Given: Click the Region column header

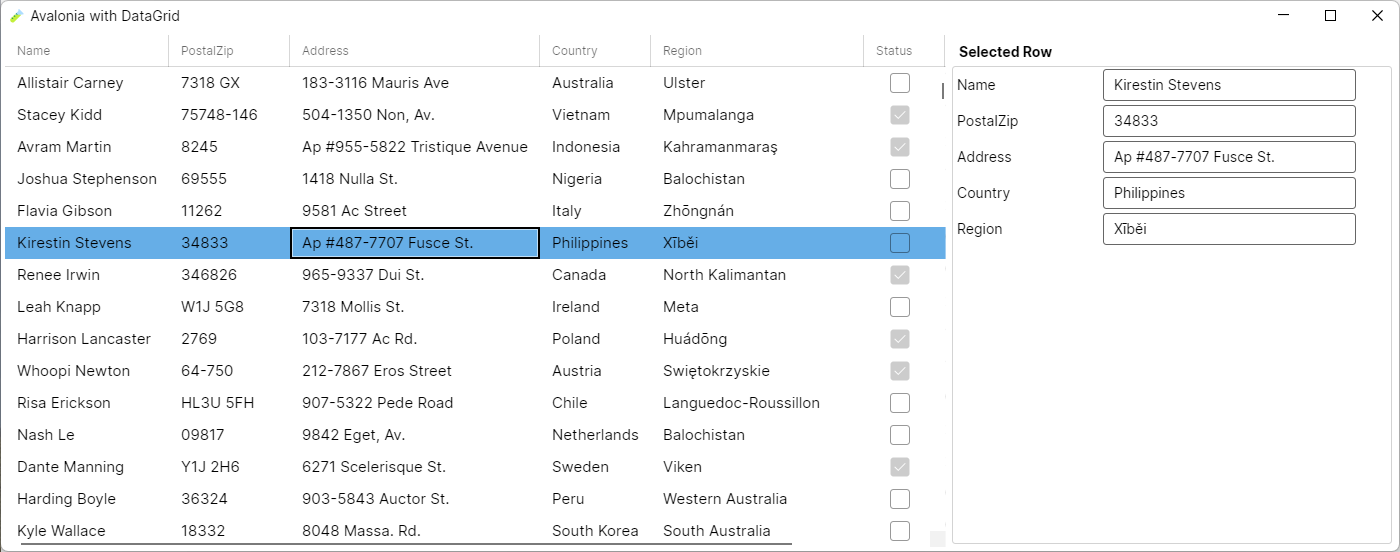Looking at the screenshot, I should [x=757, y=51].
